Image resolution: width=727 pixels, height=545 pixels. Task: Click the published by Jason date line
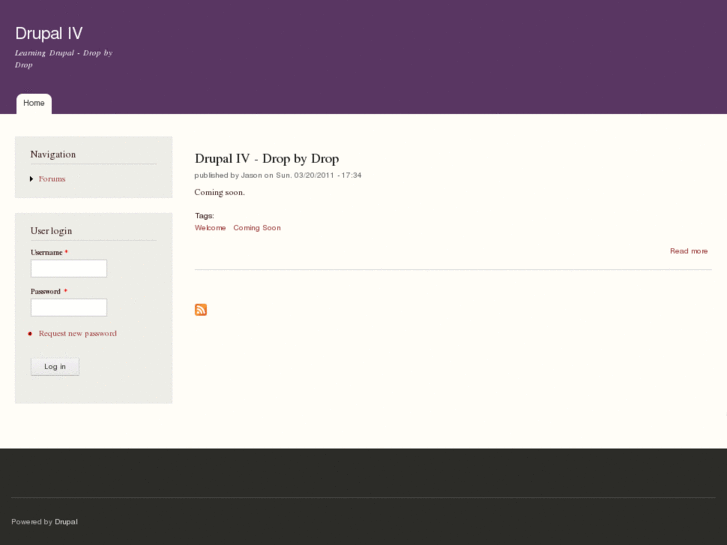278,175
